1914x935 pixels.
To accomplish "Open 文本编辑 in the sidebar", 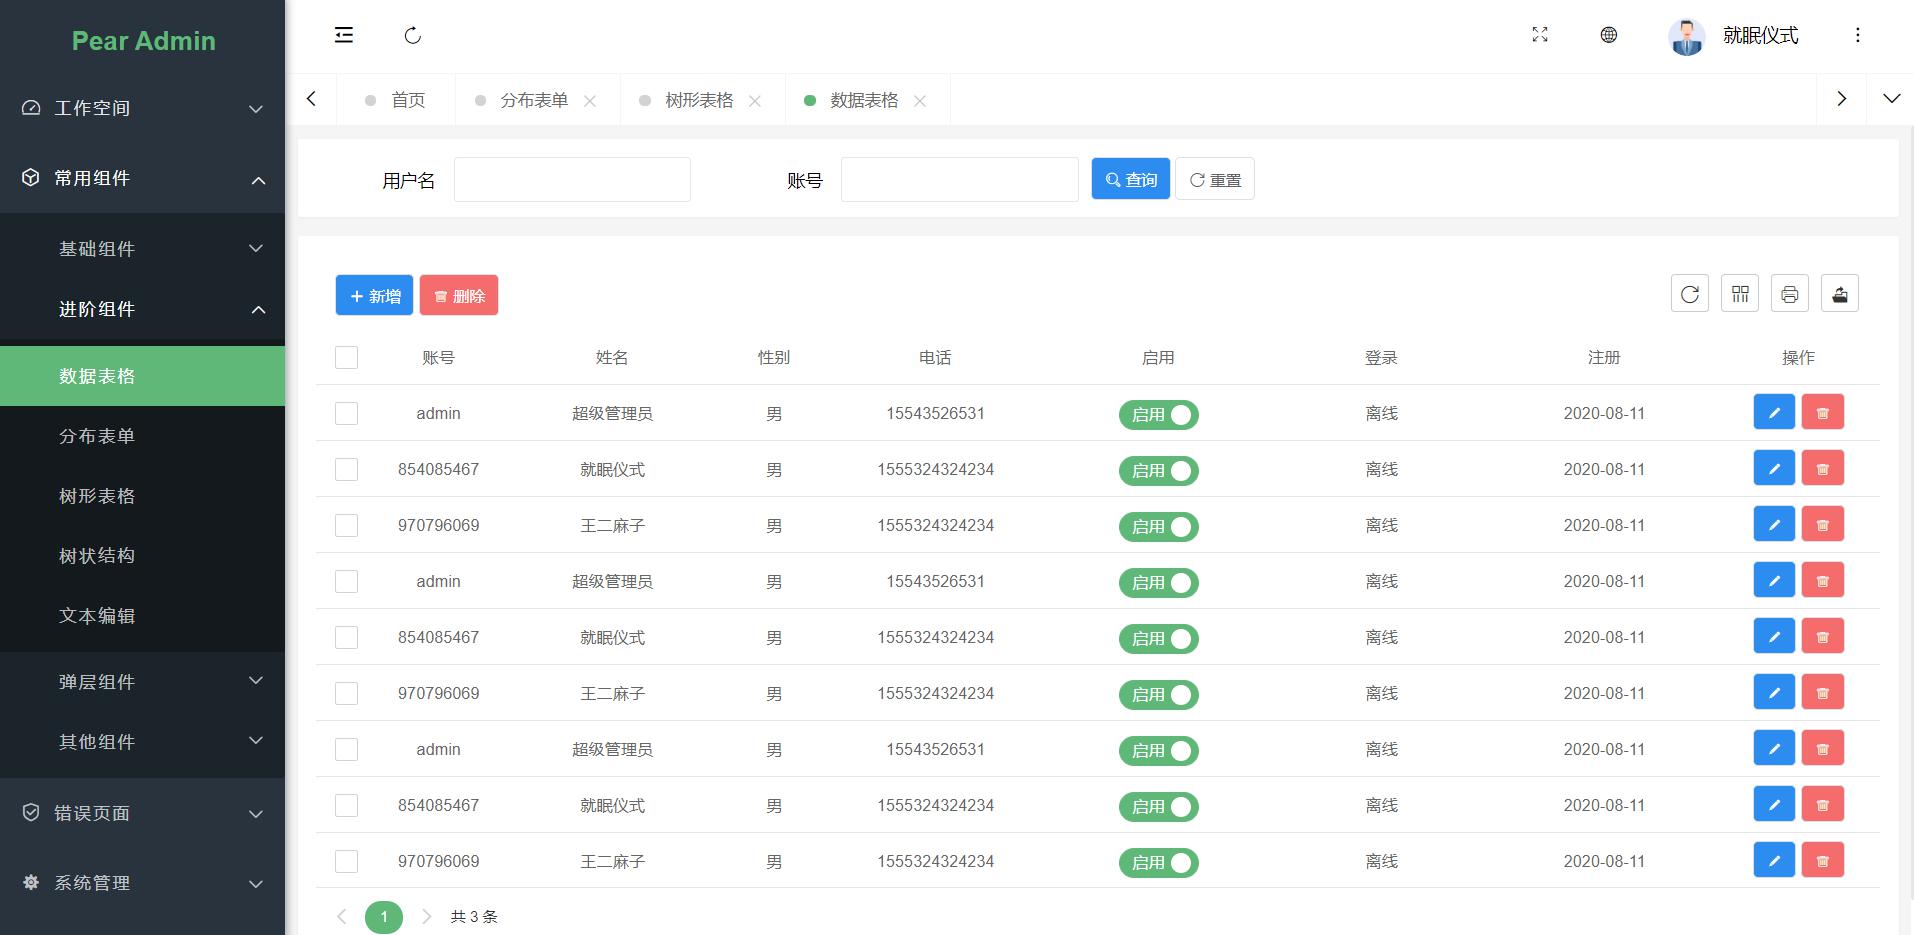I will (142, 616).
